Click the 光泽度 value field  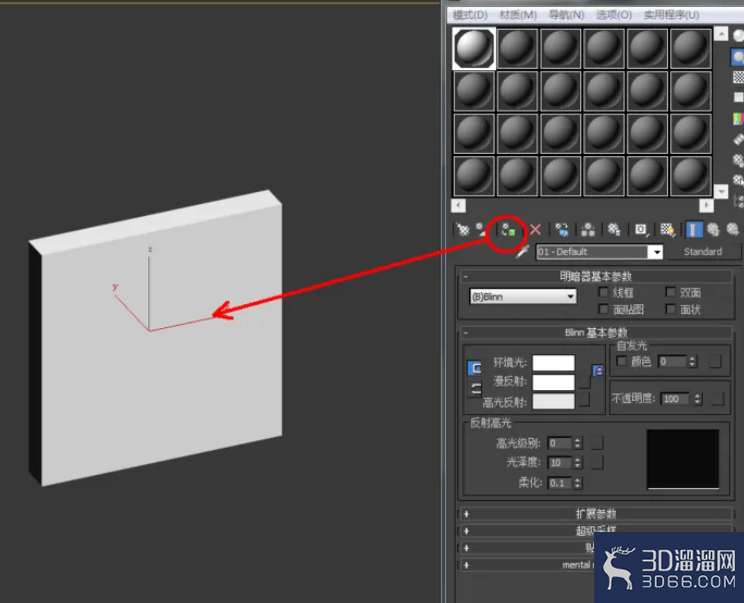[x=560, y=463]
